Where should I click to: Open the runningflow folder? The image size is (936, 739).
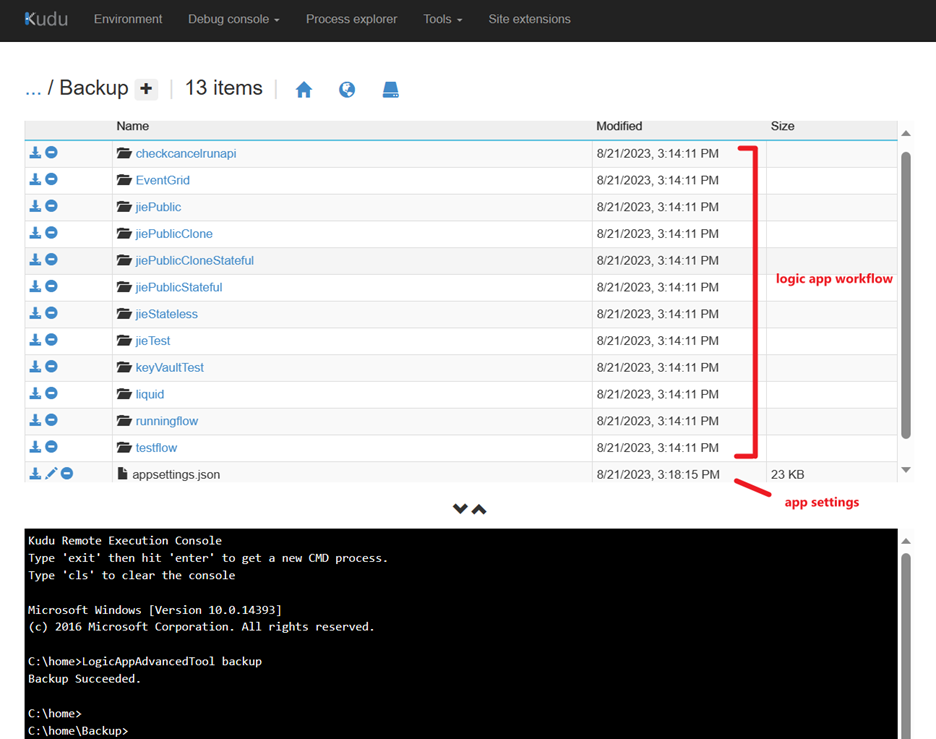tap(167, 421)
